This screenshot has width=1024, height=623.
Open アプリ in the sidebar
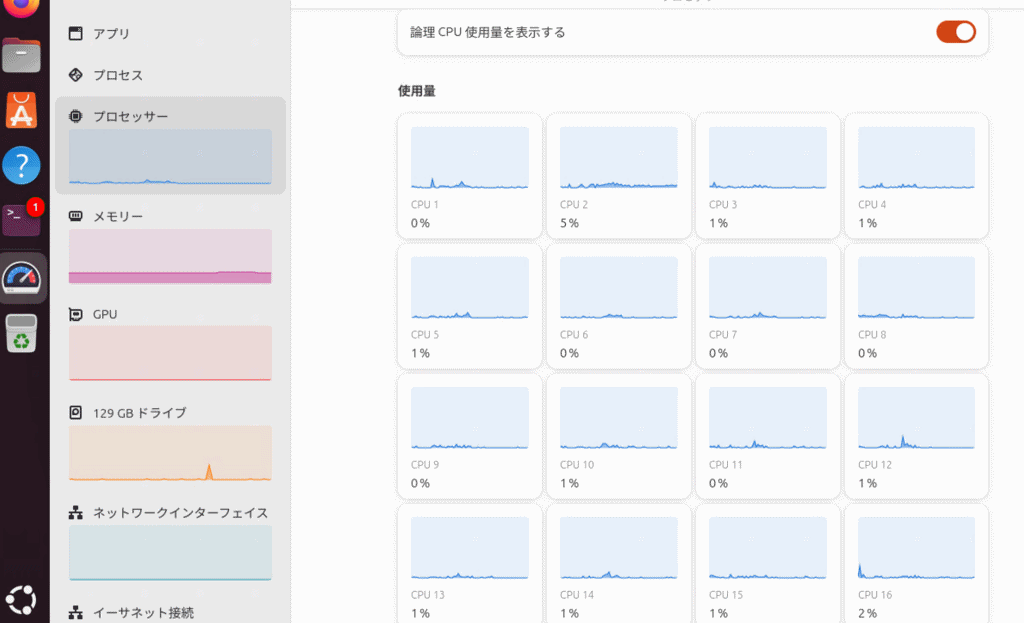tap(111, 33)
